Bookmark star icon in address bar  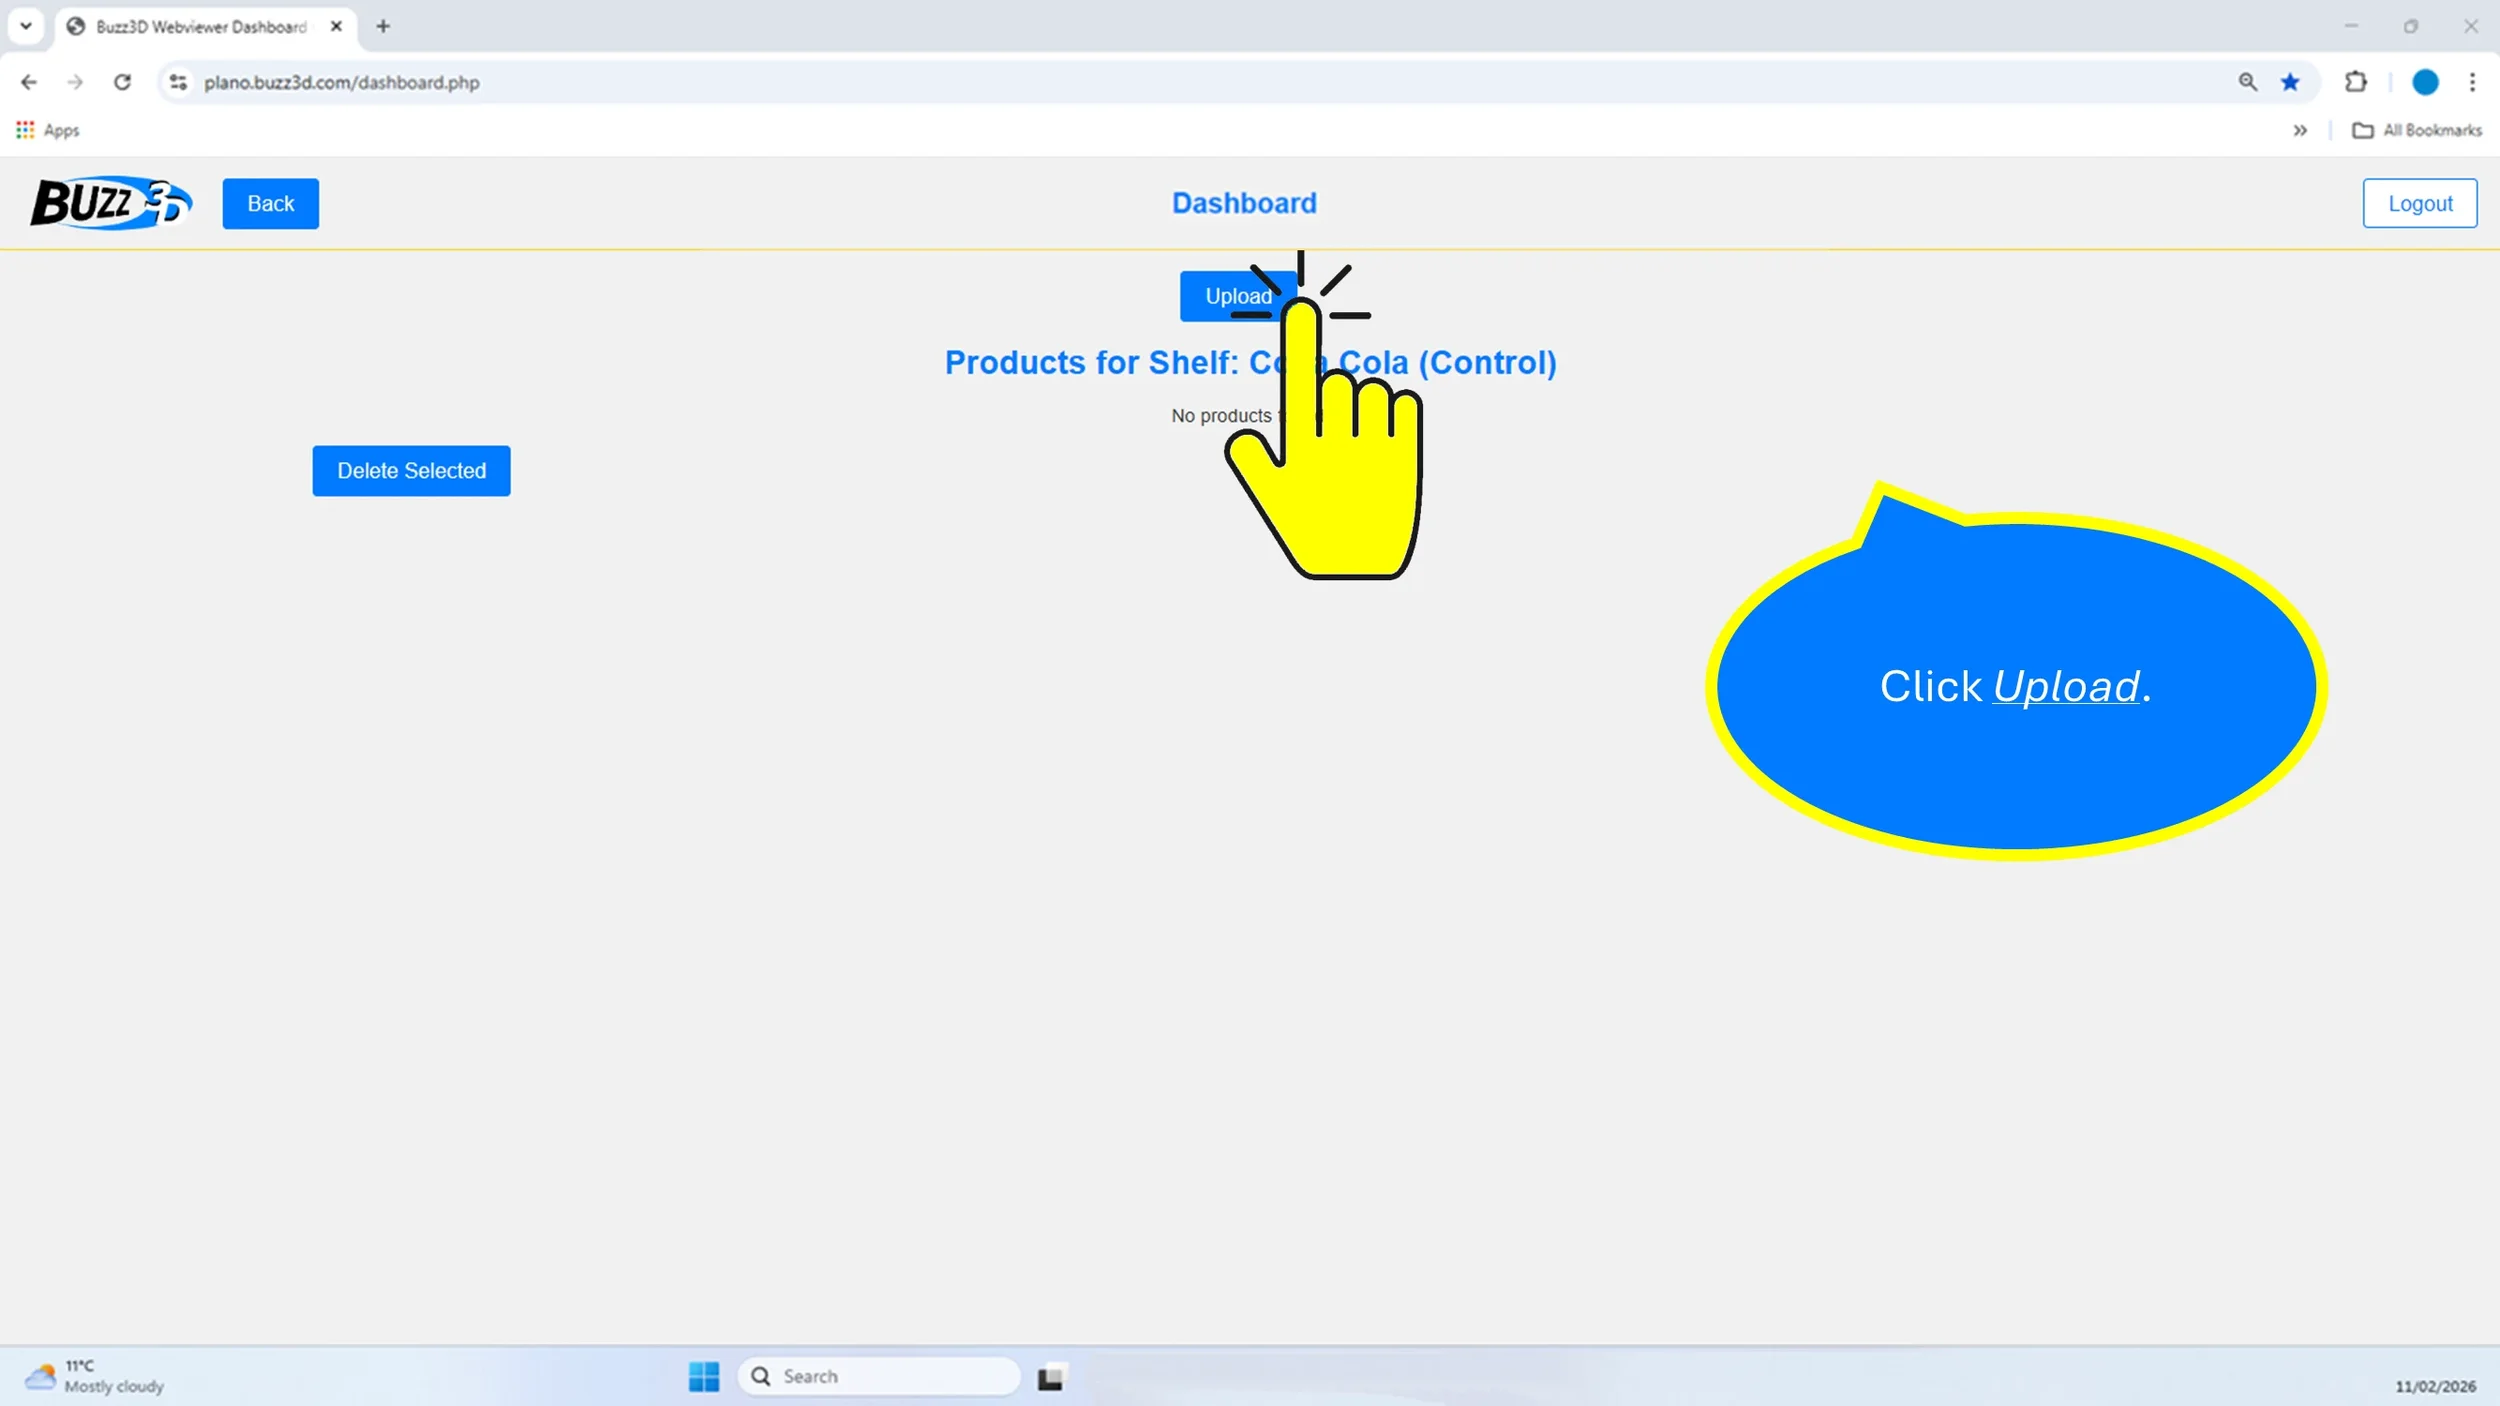point(2290,82)
